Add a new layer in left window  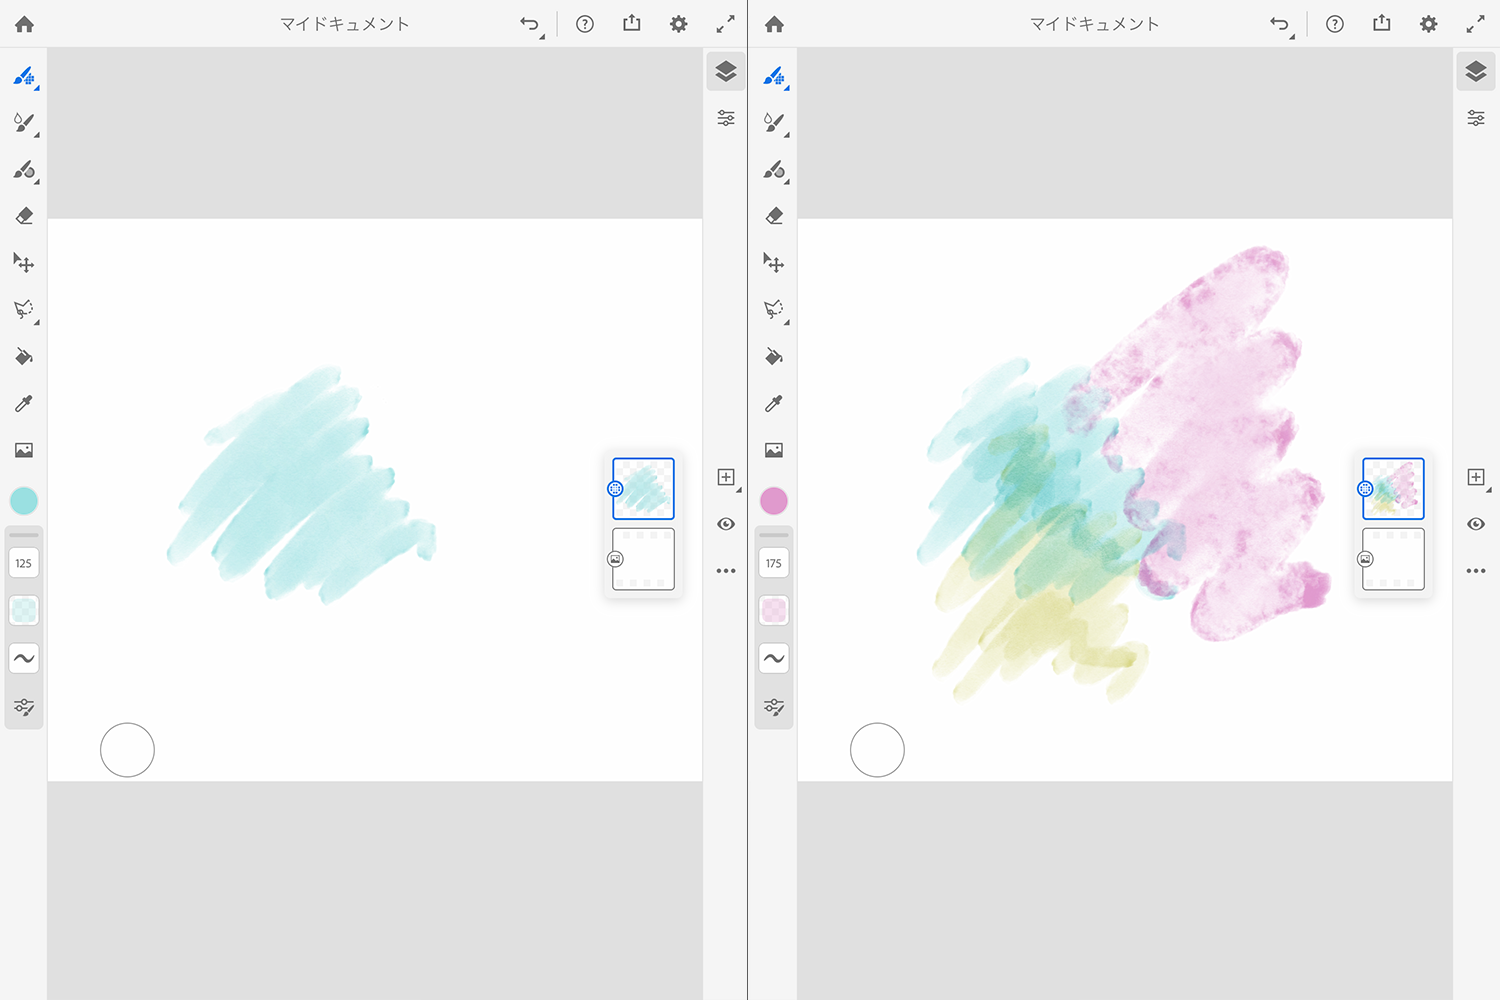(727, 478)
